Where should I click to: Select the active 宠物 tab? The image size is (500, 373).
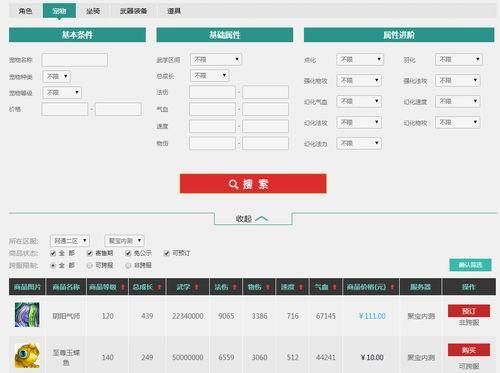pos(59,11)
